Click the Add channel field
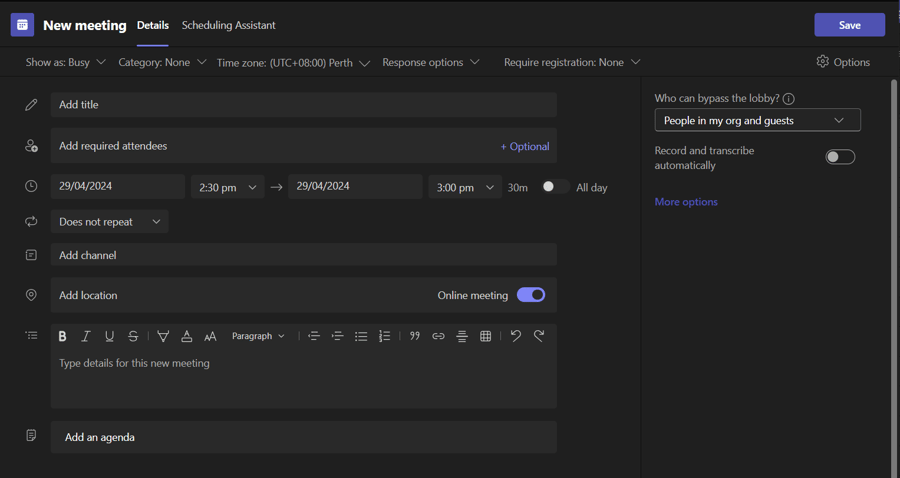 click(304, 254)
